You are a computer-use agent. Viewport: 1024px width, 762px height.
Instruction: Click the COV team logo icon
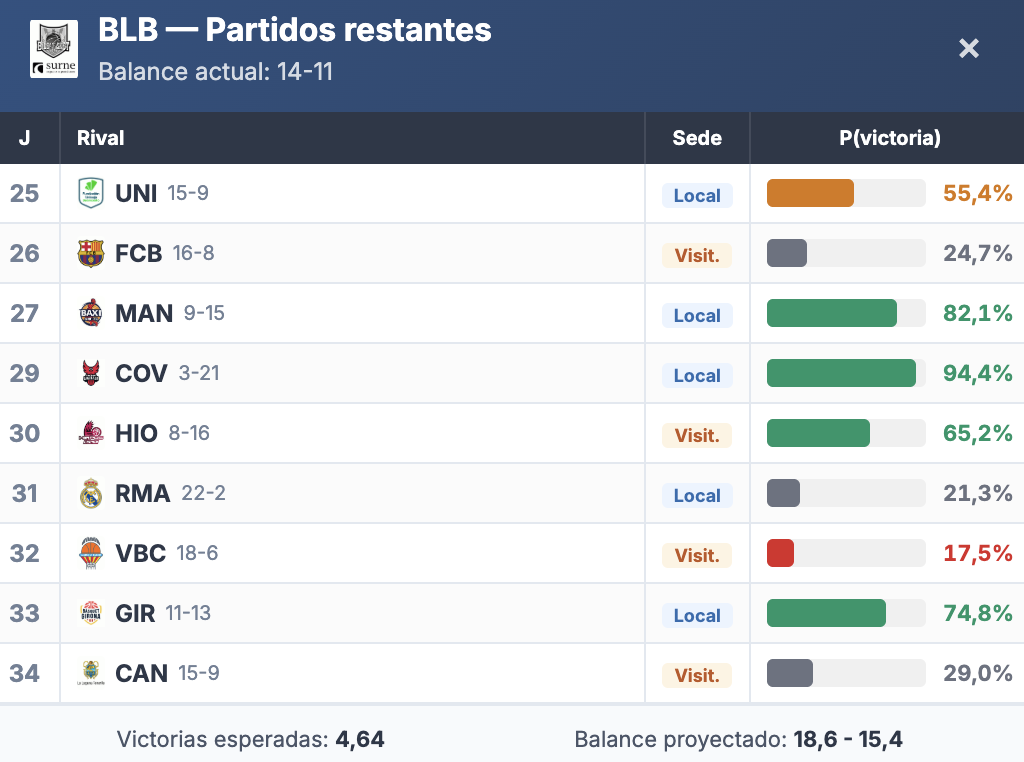[91, 373]
